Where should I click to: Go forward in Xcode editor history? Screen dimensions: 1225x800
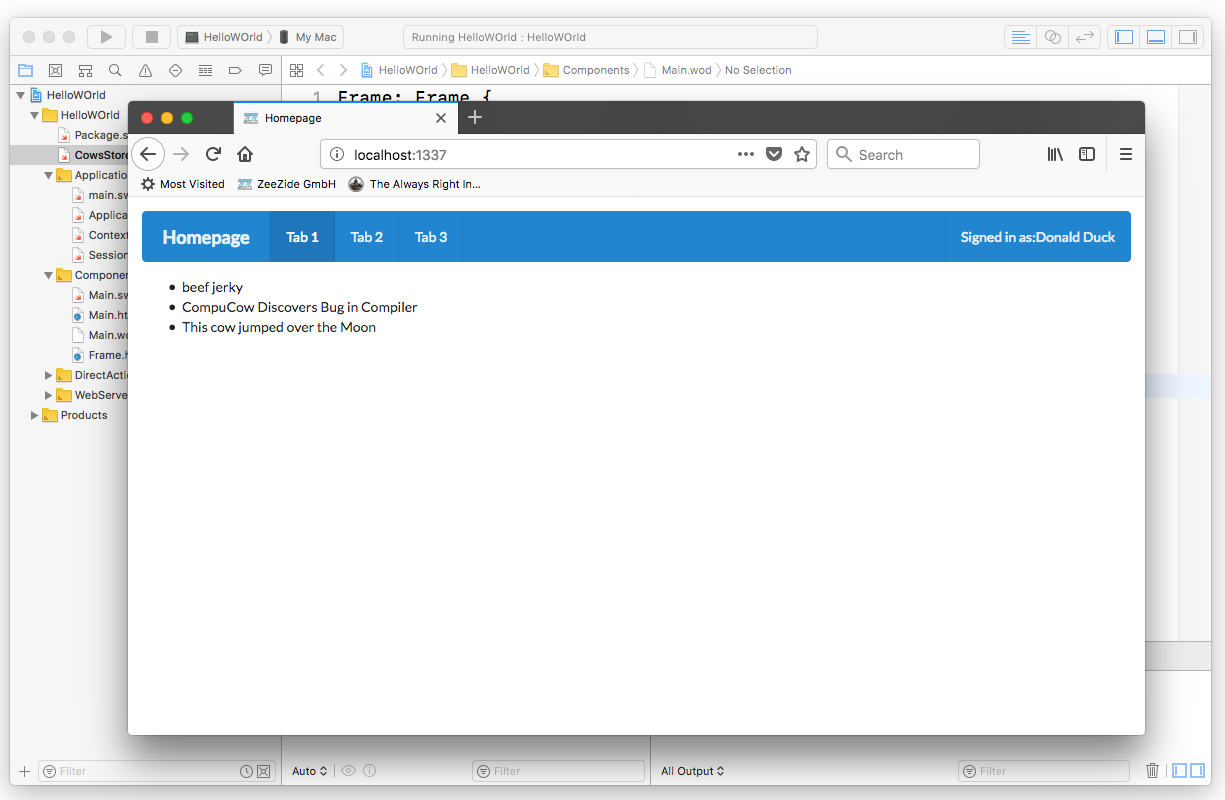[x=344, y=70]
